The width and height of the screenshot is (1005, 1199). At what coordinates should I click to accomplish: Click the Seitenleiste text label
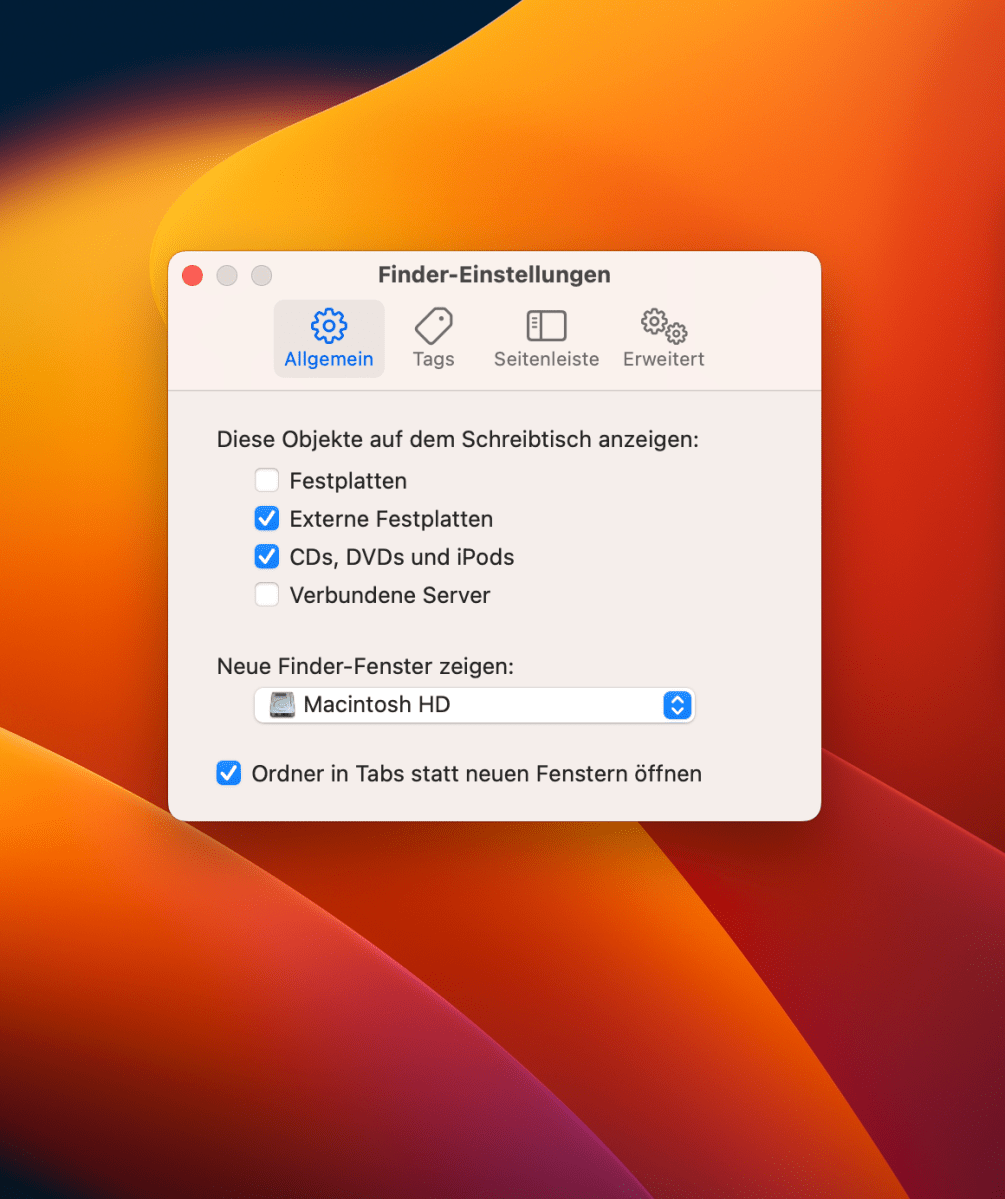click(x=546, y=359)
